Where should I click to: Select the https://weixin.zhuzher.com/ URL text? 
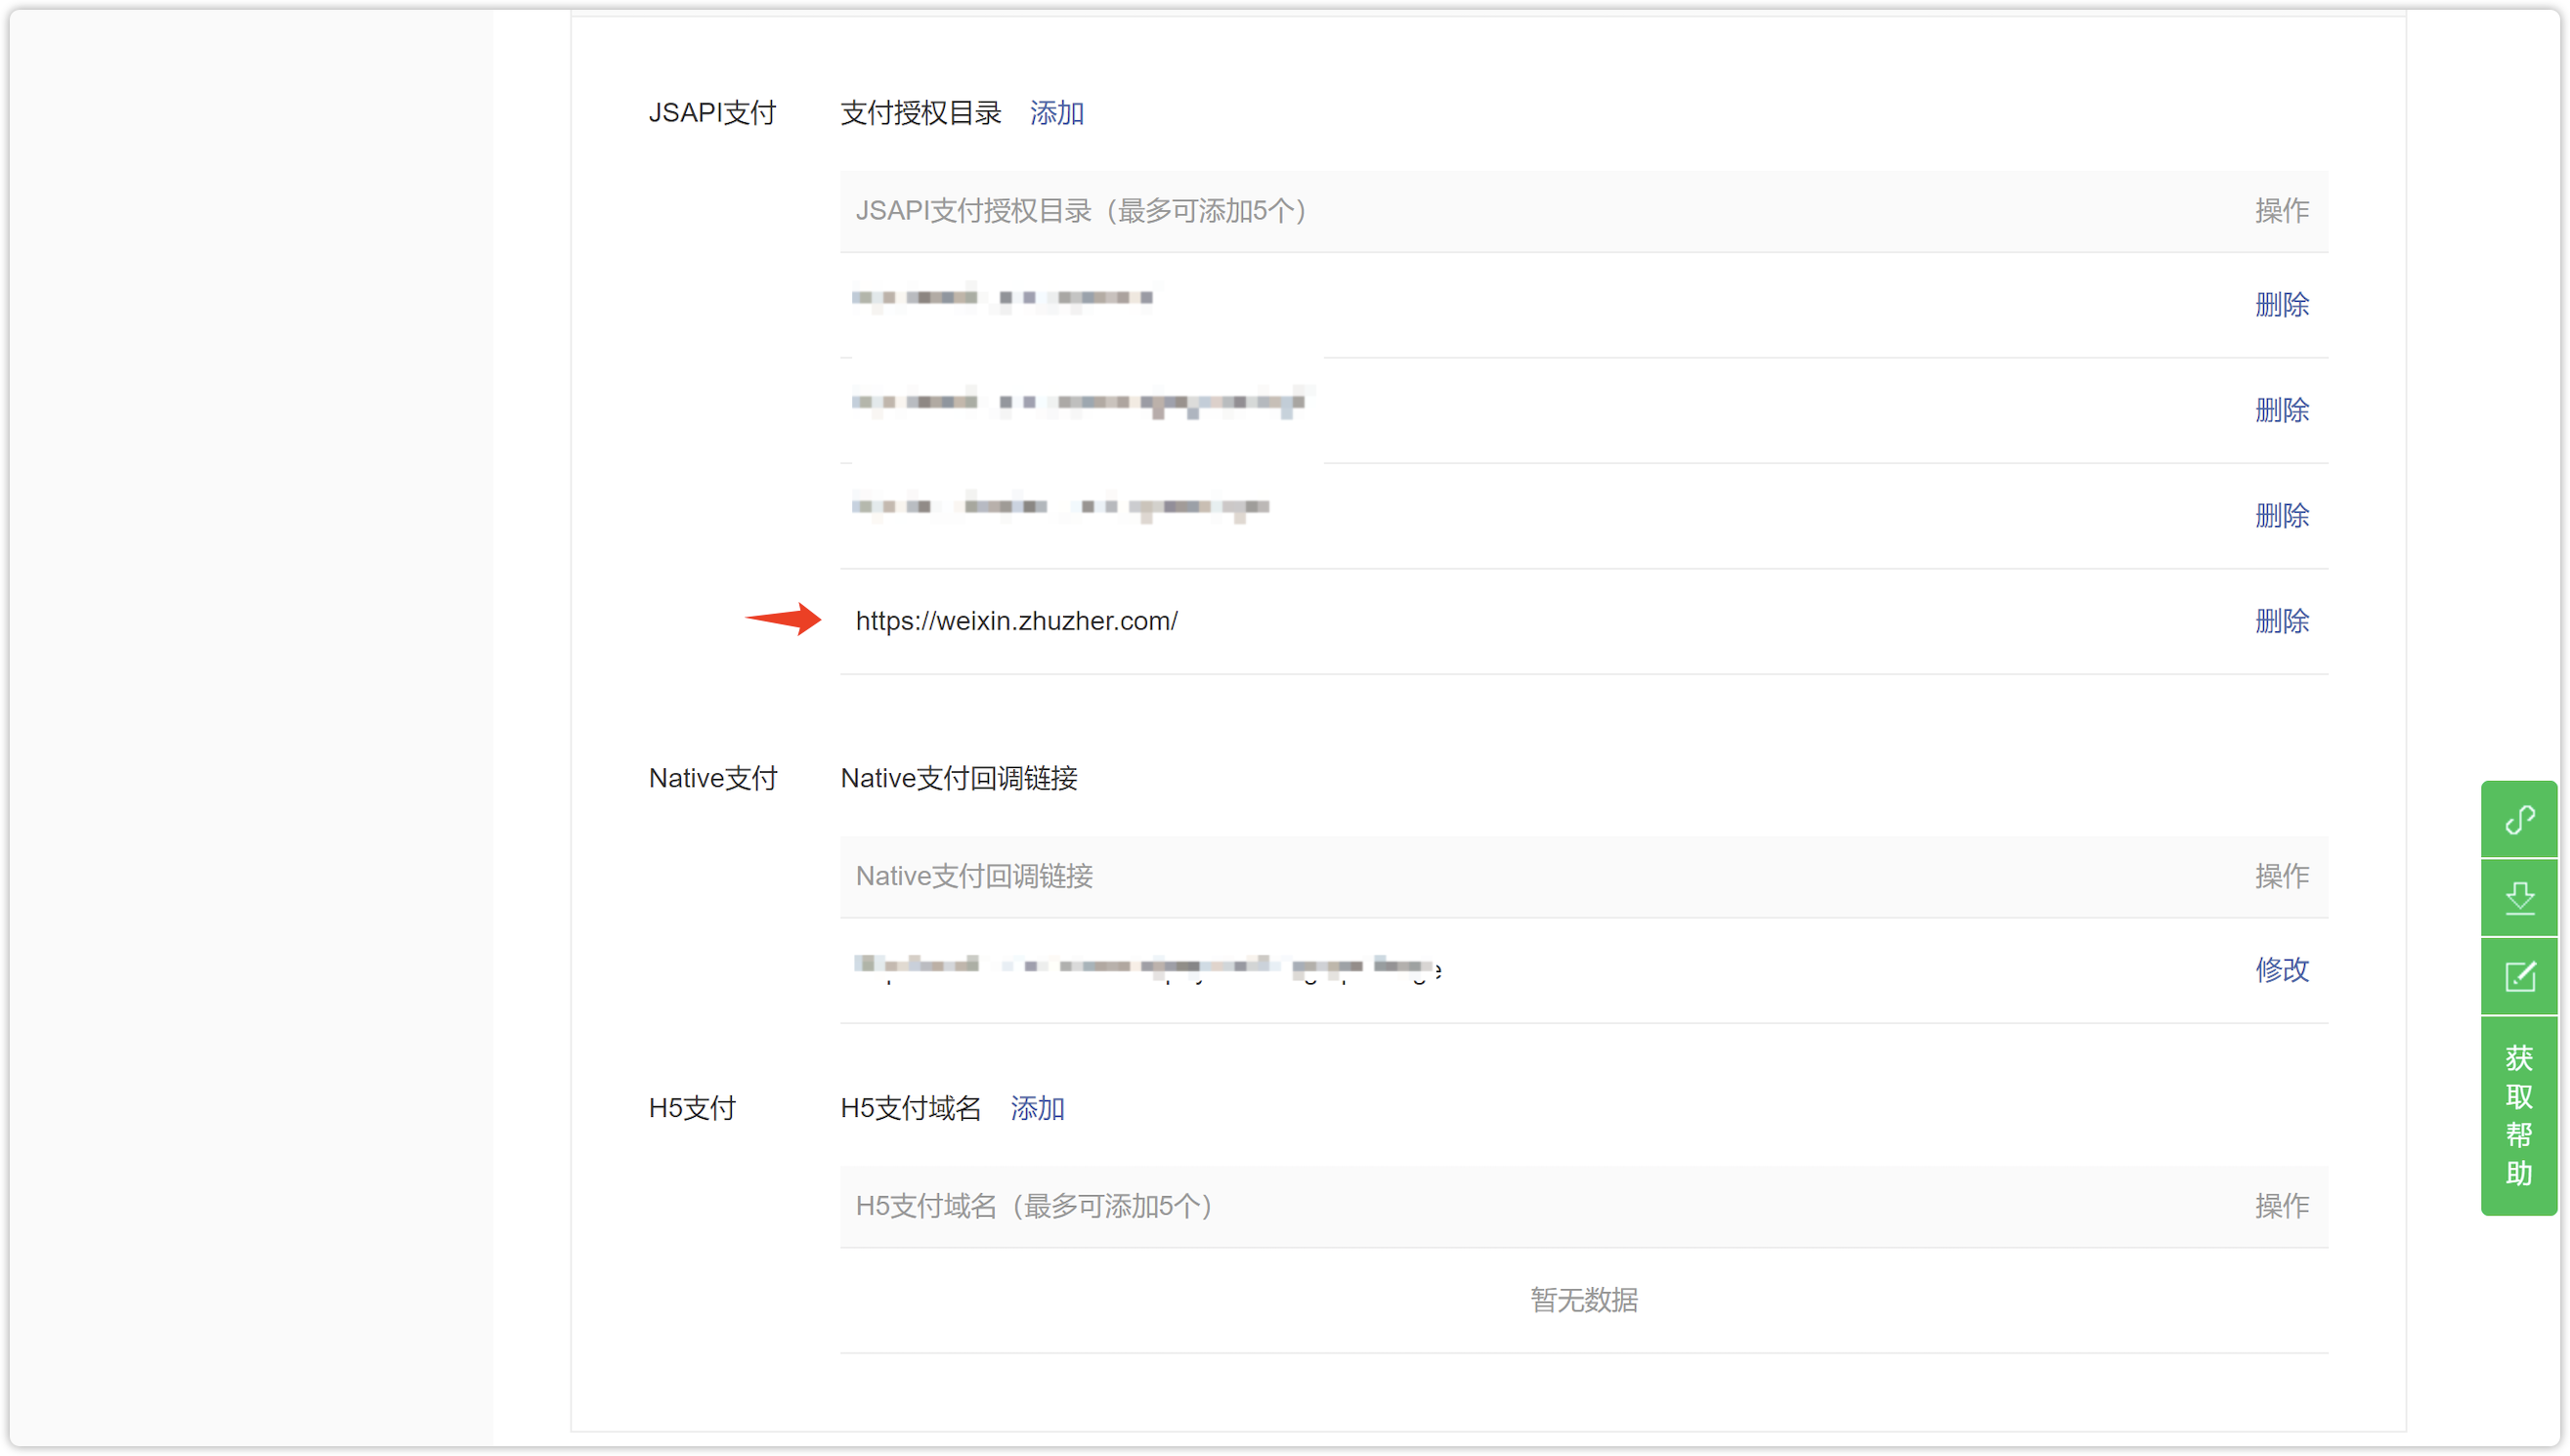(1017, 621)
